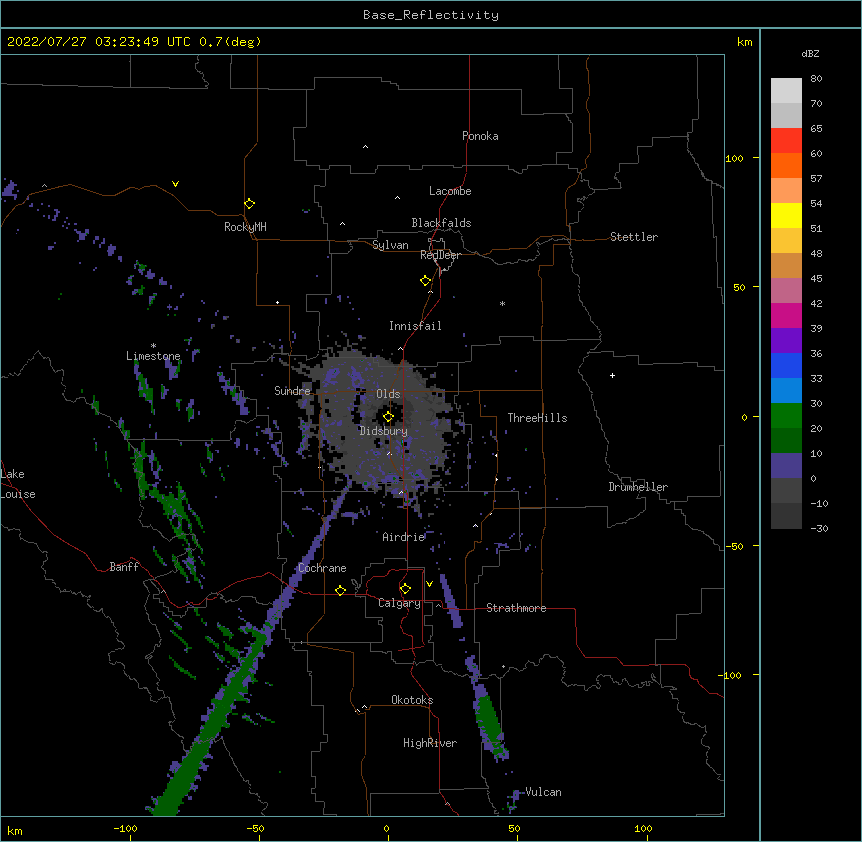Image resolution: width=862 pixels, height=842 pixels.
Task: Pick the dark green 10-20 dBZ swatch
Action: click(x=786, y=441)
